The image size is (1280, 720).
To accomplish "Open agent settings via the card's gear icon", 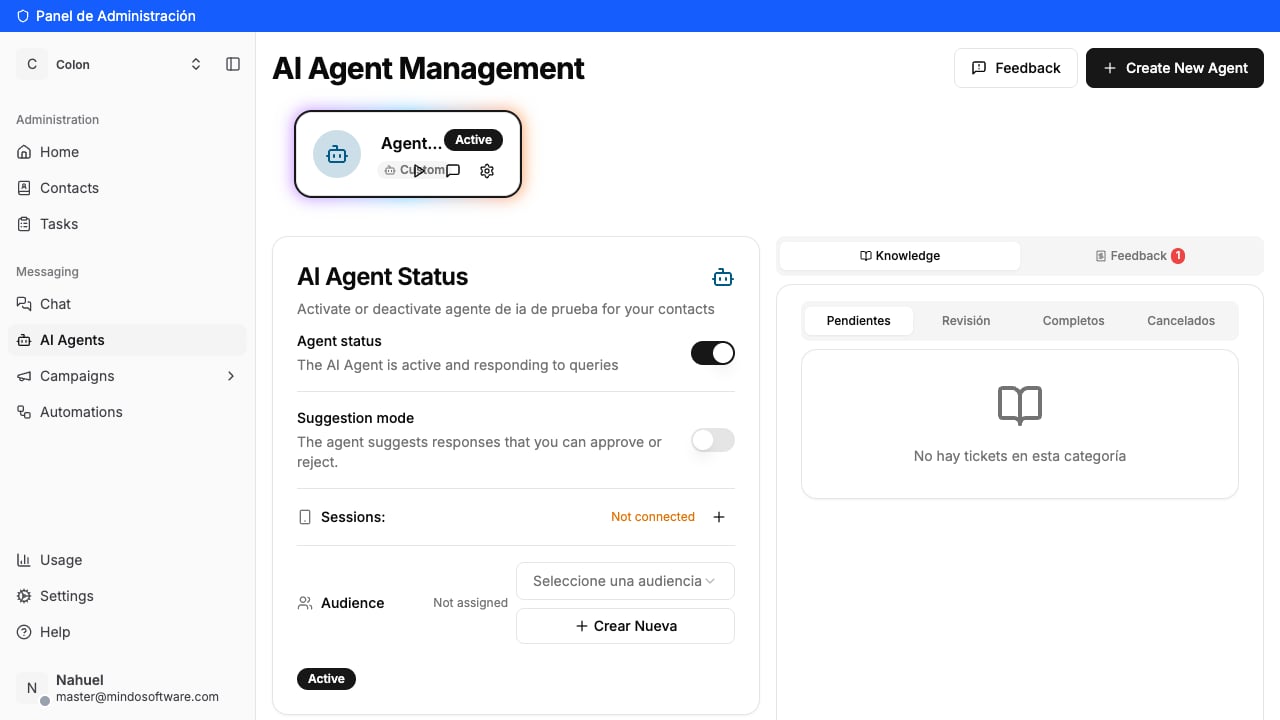I will (487, 171).
